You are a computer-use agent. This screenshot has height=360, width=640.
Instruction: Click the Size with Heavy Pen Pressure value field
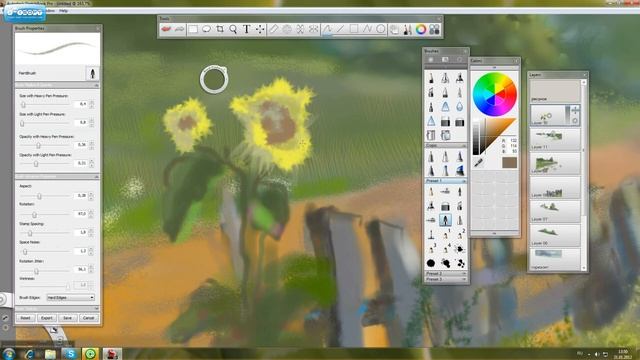[x=81, y=104]
